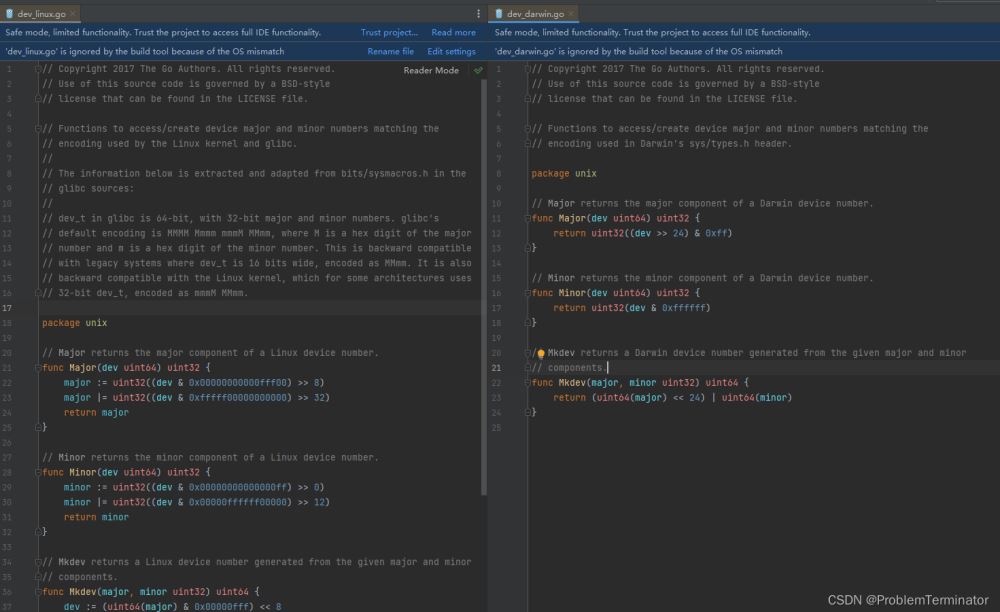Close the dev_darwin.go editor tab

pyautogui.click(x=571, y=13)
